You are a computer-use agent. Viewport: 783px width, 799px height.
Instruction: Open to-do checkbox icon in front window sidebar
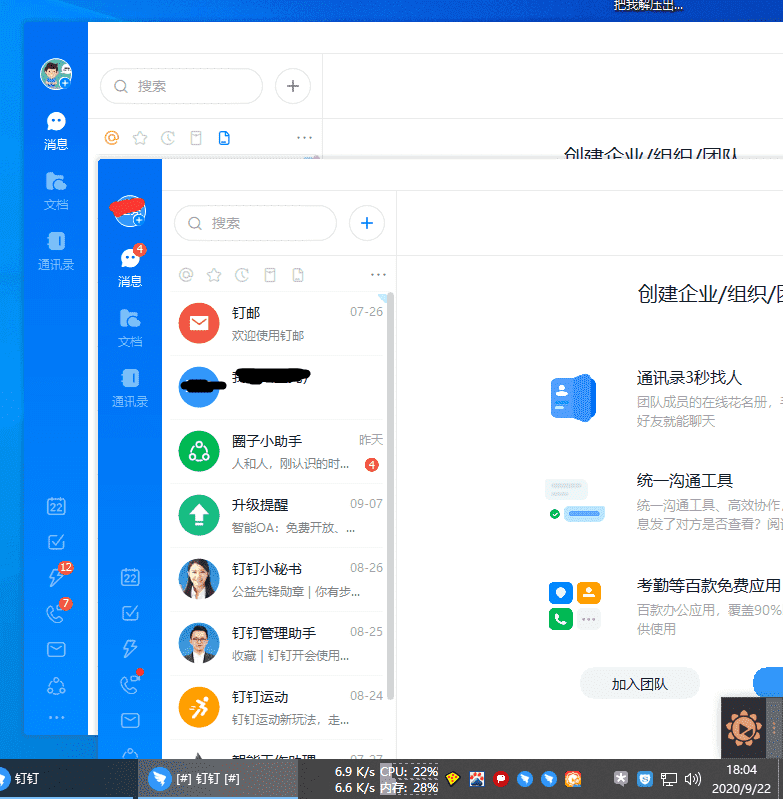(x=130, y=612)
